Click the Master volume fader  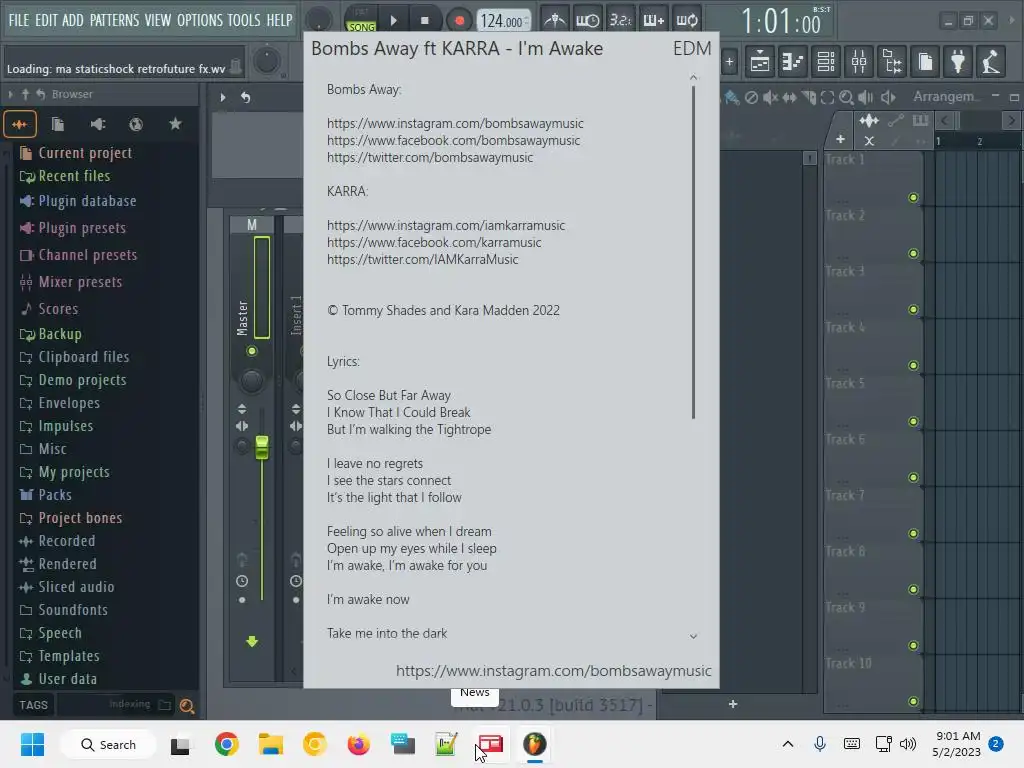(262, 448)
